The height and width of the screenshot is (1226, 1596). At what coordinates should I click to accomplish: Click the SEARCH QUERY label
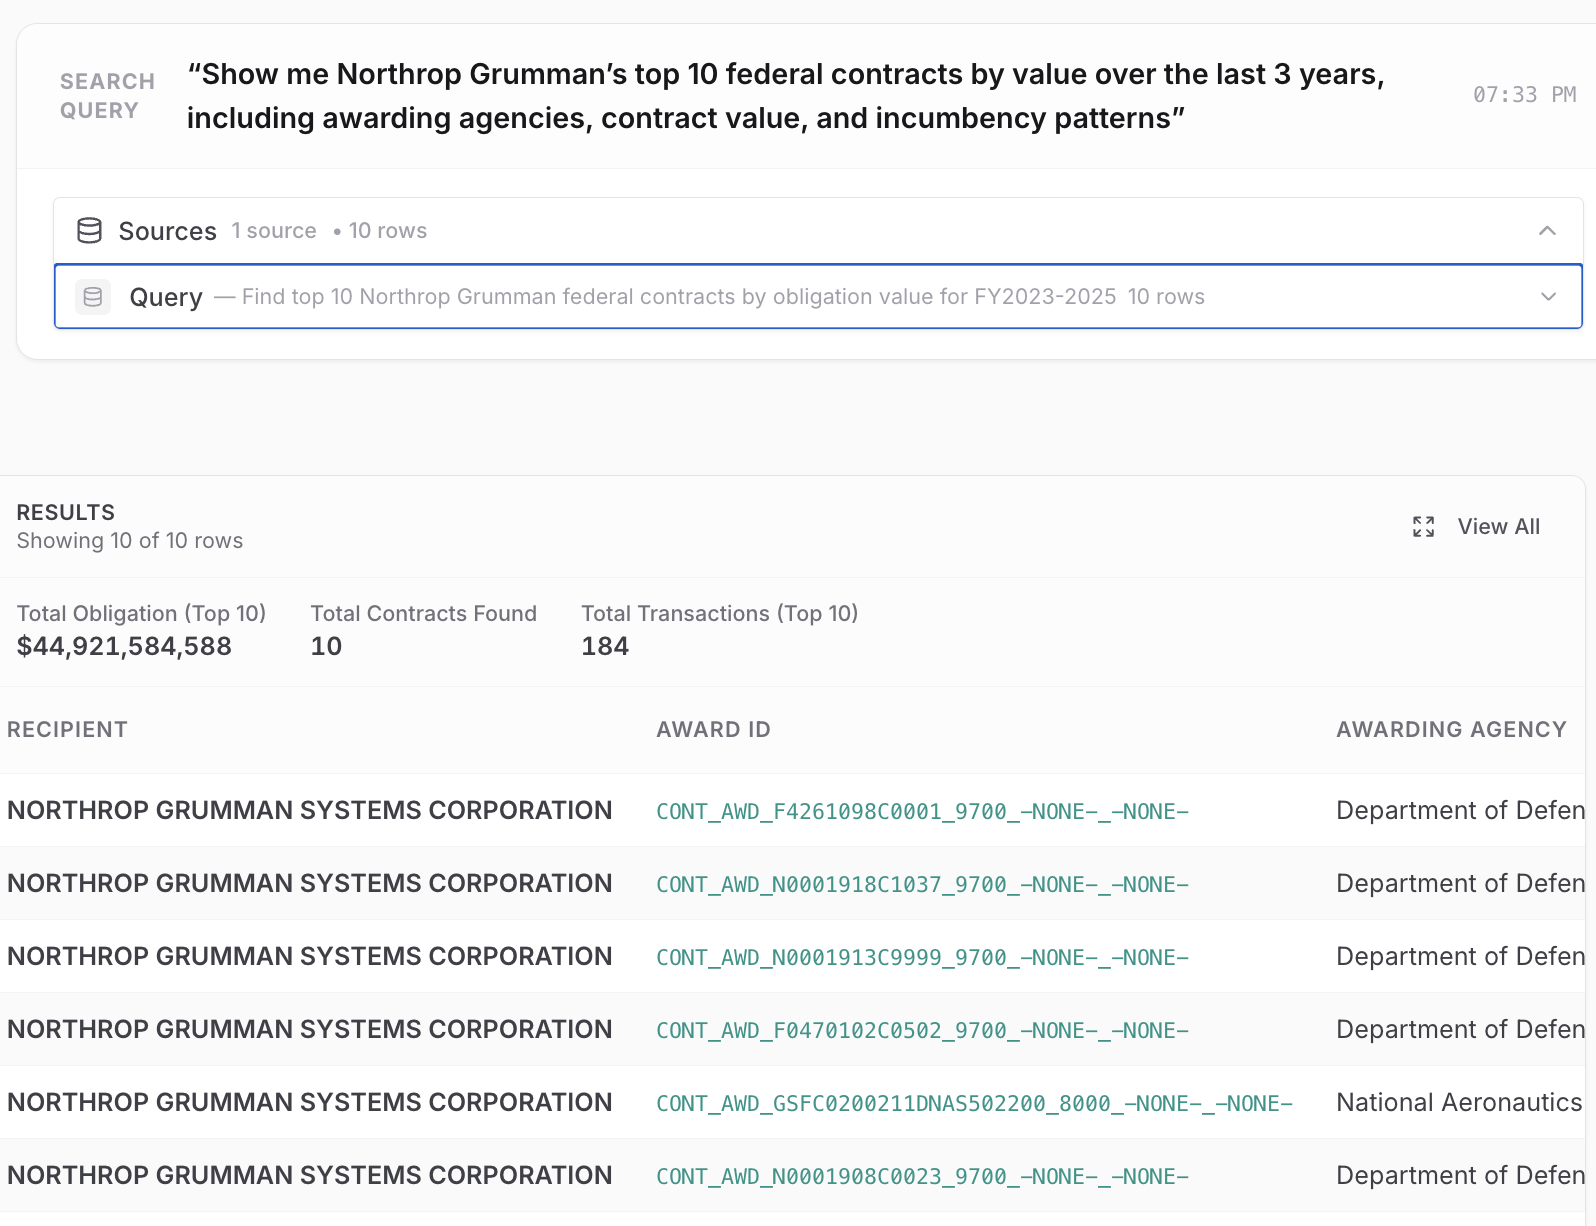[107, 96]
